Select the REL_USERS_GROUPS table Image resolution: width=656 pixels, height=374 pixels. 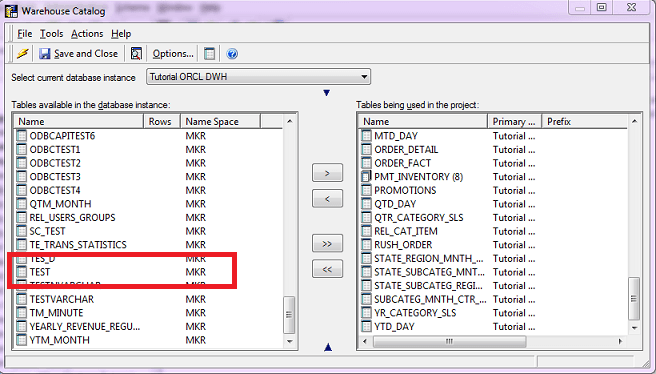tap(72, 217)
